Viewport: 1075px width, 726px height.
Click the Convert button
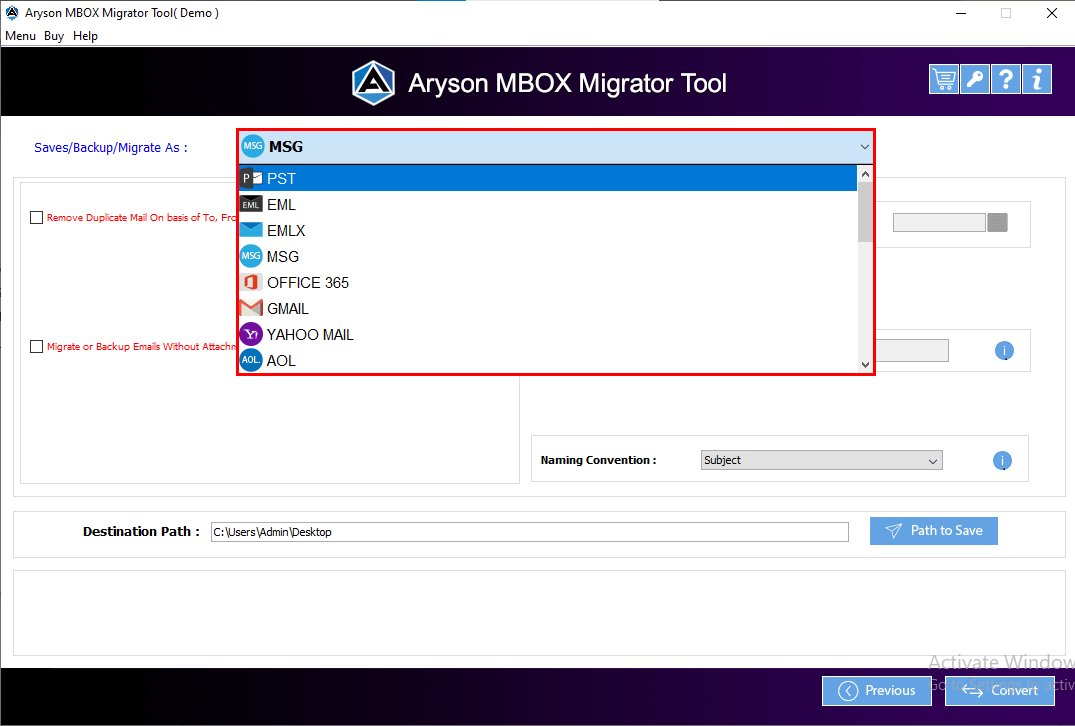point(1000,690)
